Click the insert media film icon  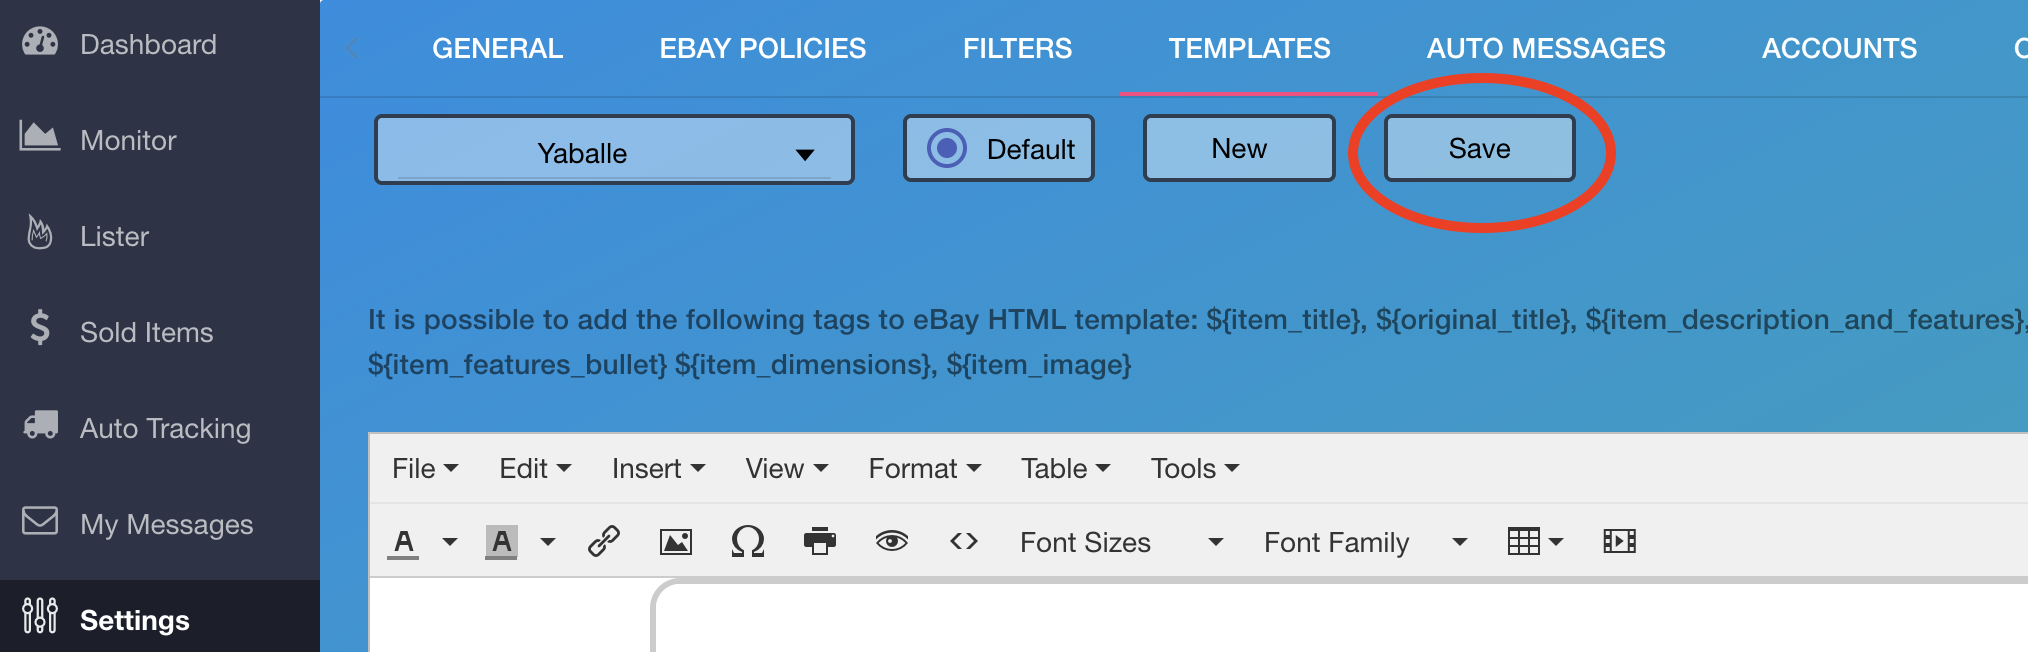pyautogui.click(x=1619, y=541)
